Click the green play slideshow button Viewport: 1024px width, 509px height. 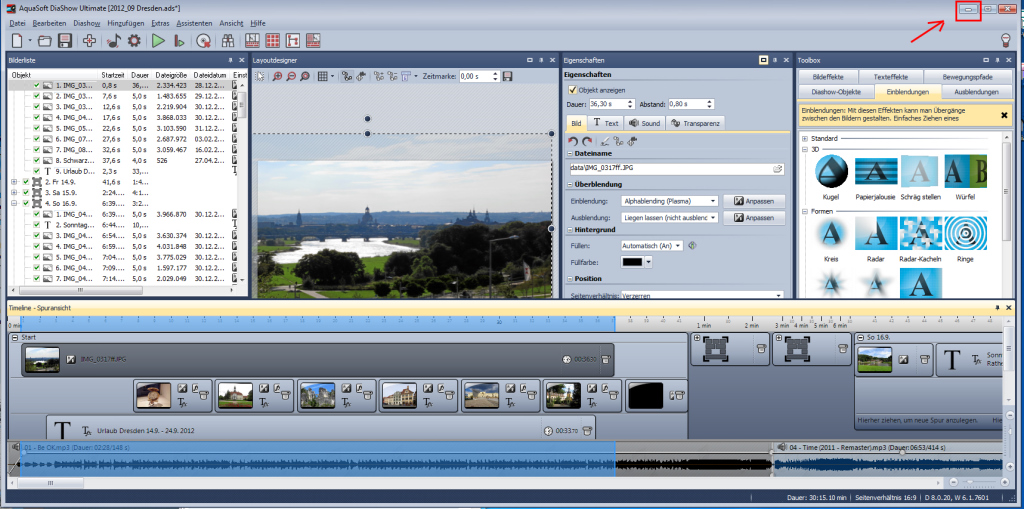[158, 41]
